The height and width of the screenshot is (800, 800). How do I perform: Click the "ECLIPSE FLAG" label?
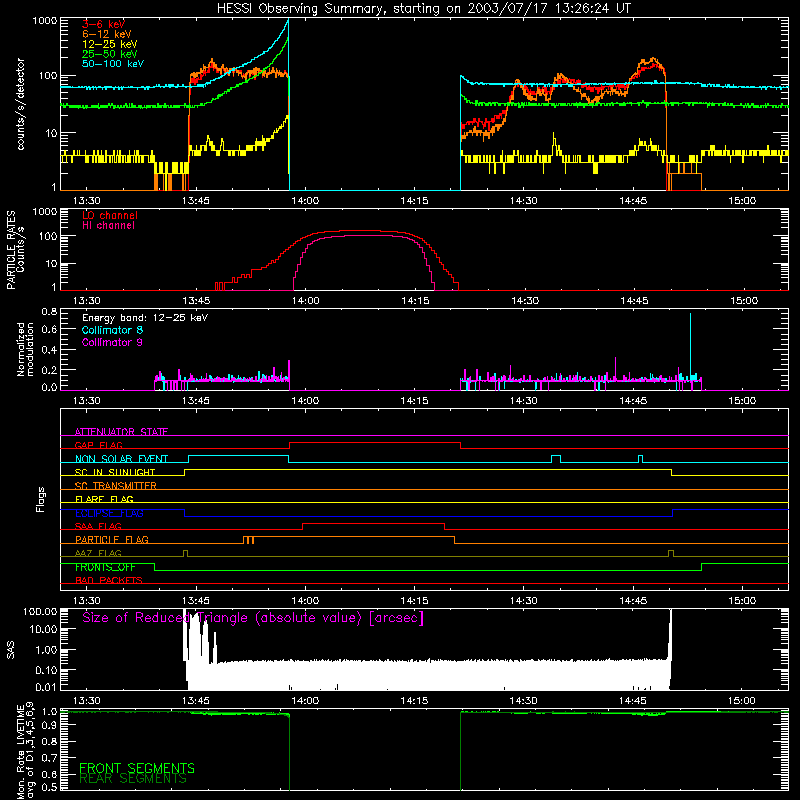109,513
